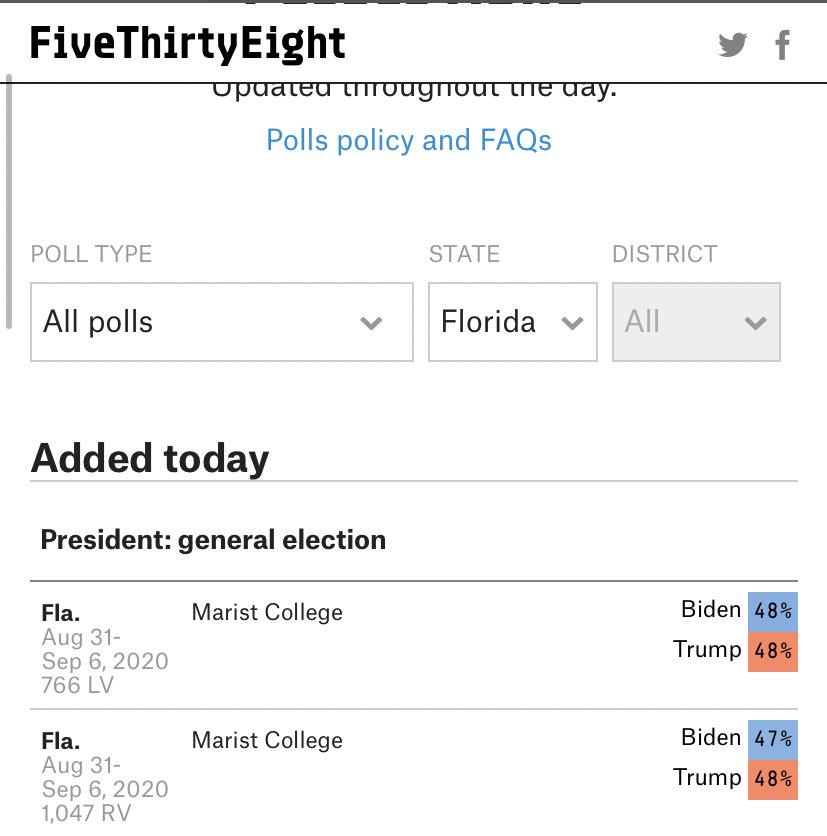The height and width of the screenshot is (836, 827).
Task: Click Biden 48% blue swatch
Action: 773,610
